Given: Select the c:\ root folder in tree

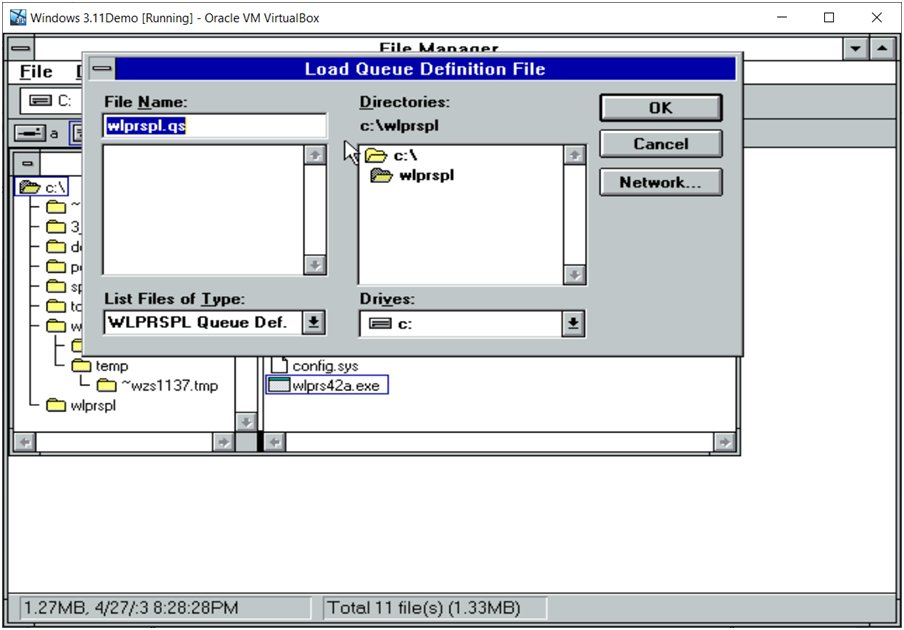Looking at the screenshot, I should click(42, 187).
